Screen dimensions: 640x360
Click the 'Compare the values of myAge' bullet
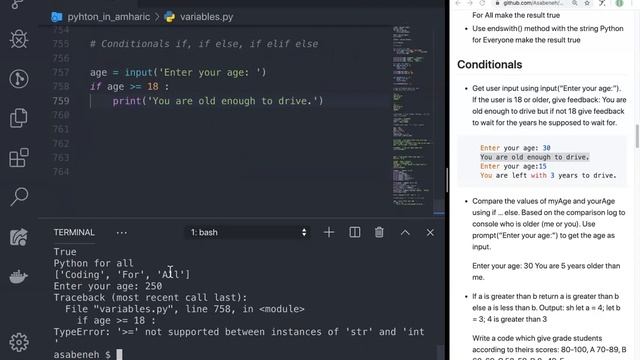[548, 224]
